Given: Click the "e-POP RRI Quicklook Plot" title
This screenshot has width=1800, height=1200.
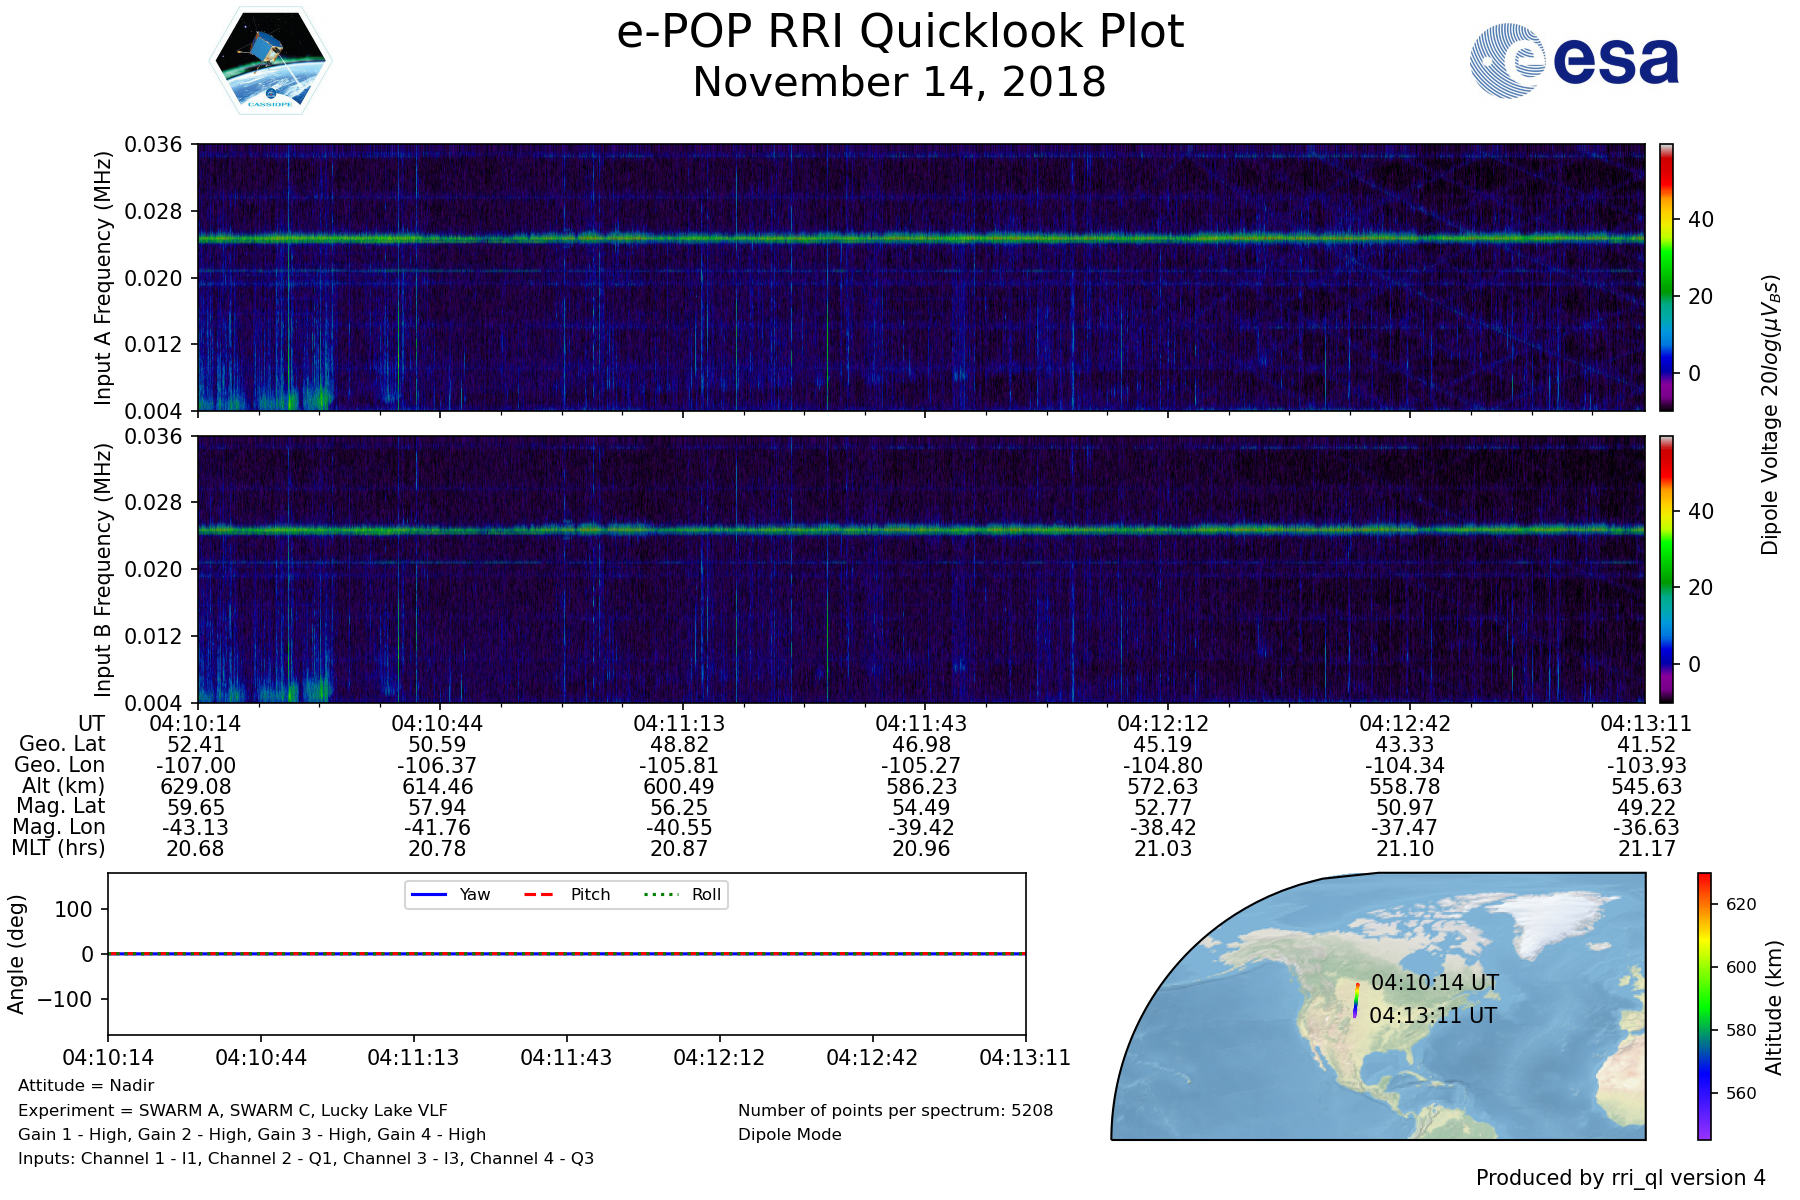Looking at the screenshot, I should (900, 32).
